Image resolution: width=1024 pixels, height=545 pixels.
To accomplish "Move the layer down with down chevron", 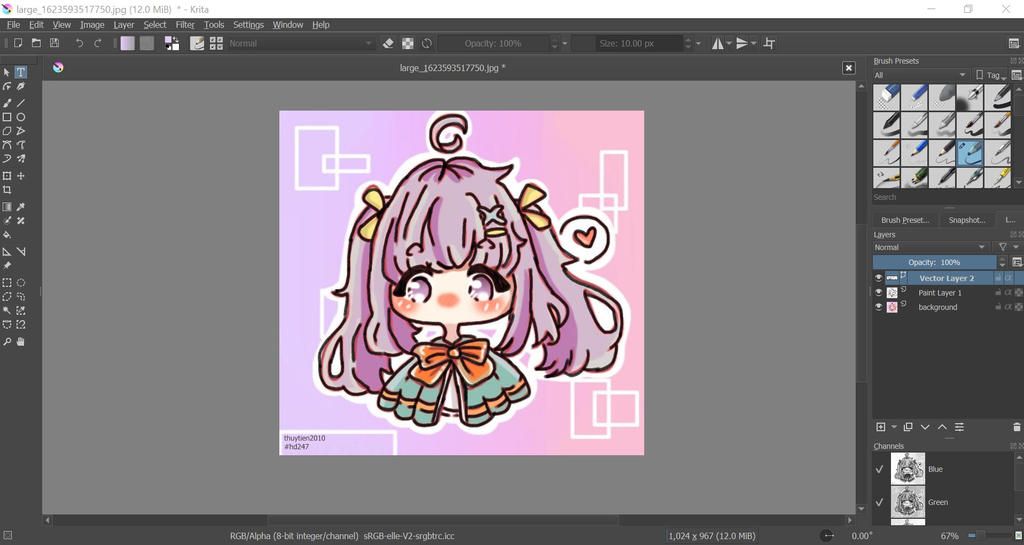I will [x=925, y=427].
